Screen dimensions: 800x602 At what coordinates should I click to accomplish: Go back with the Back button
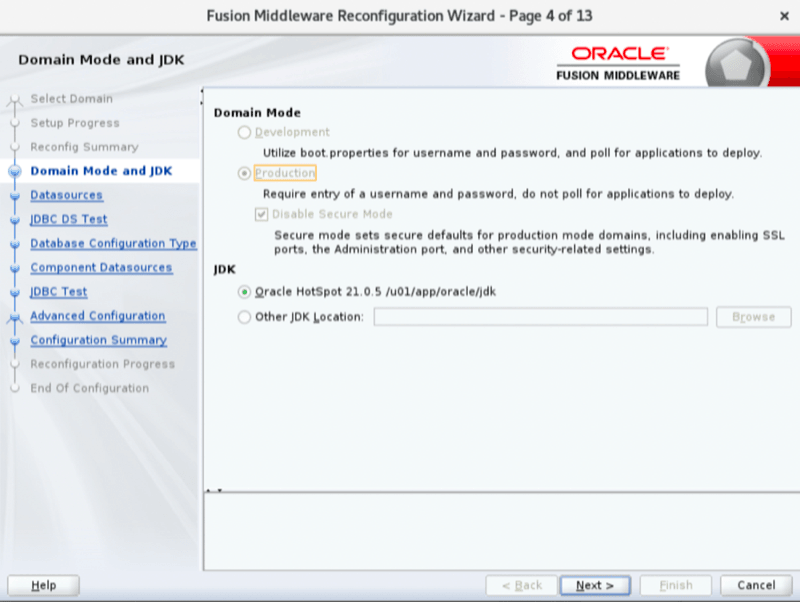point(521,585)
